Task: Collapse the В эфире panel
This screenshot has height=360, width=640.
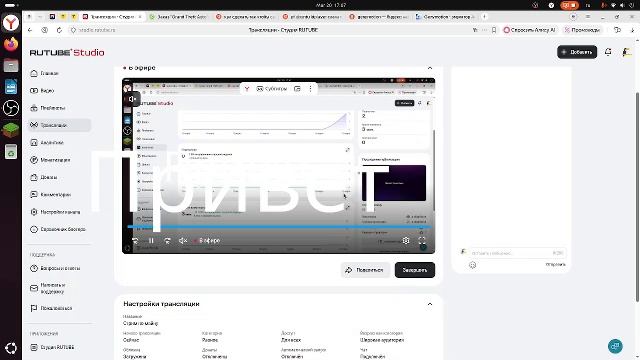Action: tap(430, 68)
